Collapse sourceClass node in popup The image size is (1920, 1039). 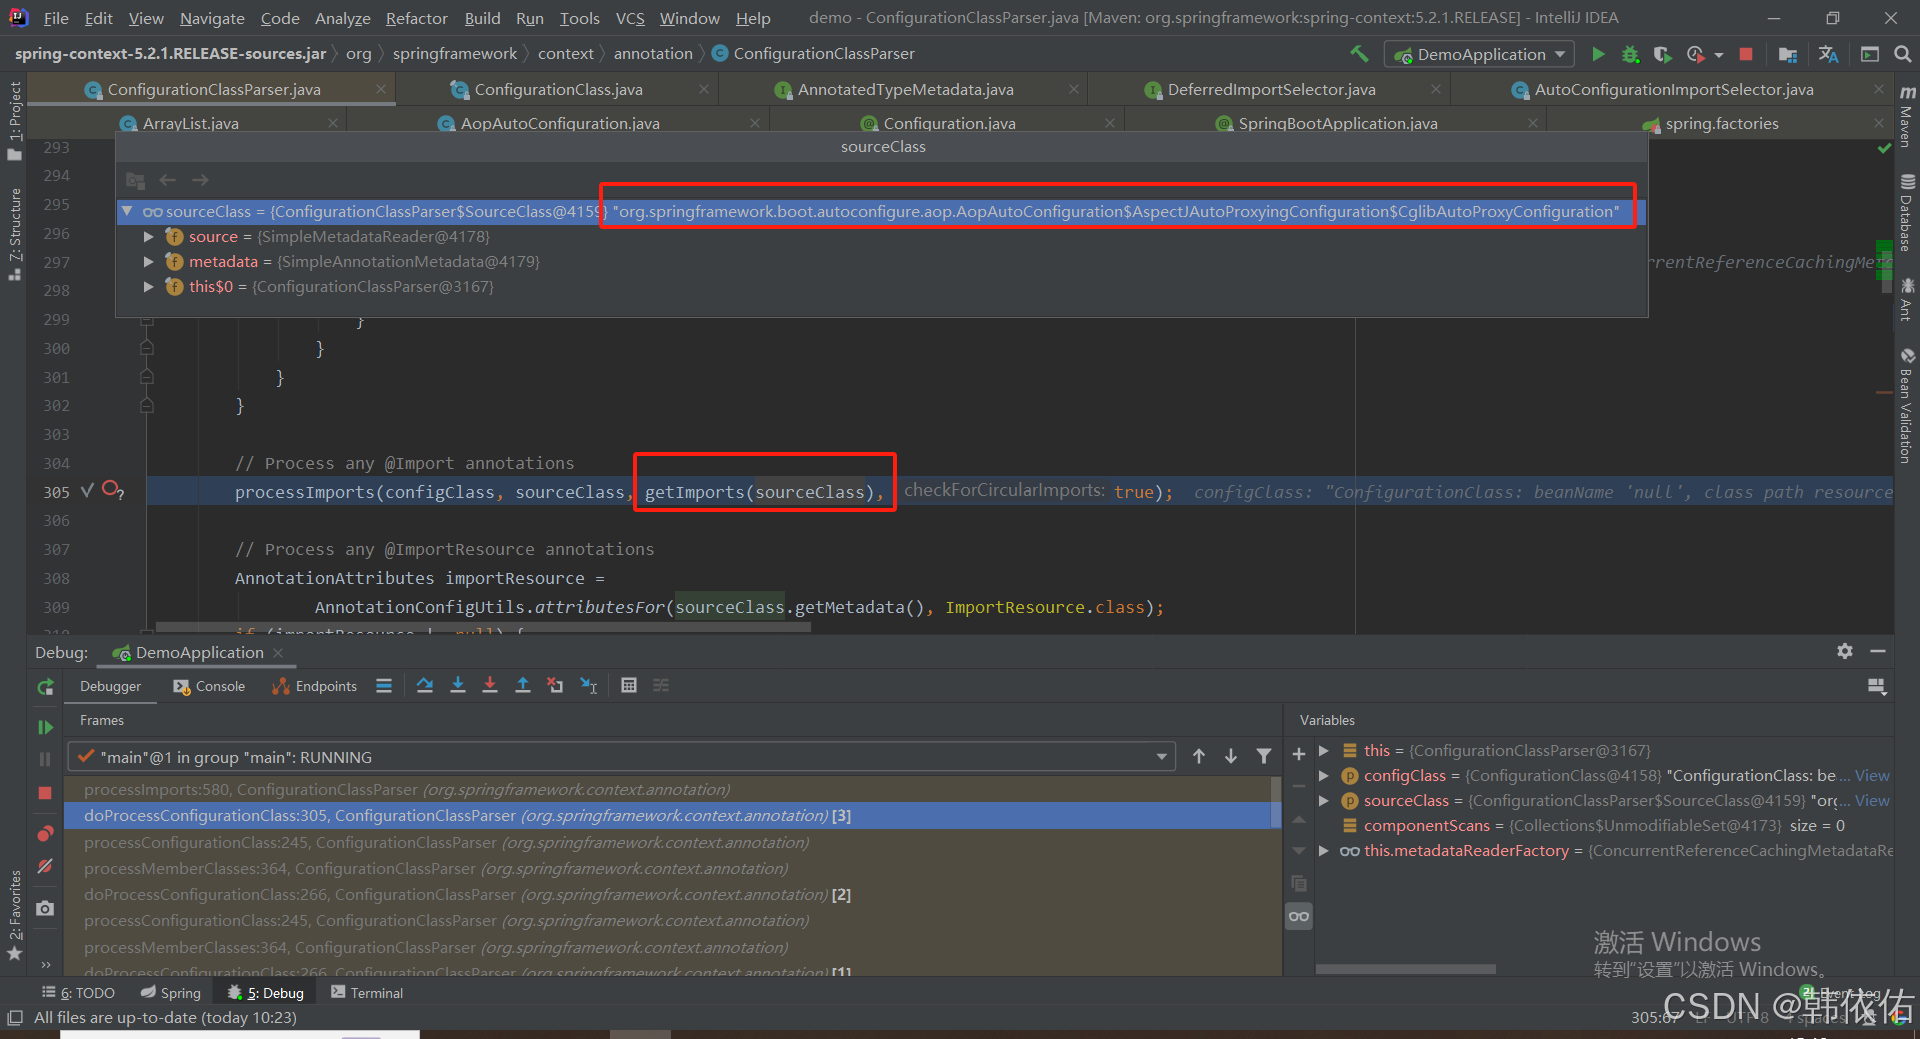pyautogui.click(x=127, y=211)
